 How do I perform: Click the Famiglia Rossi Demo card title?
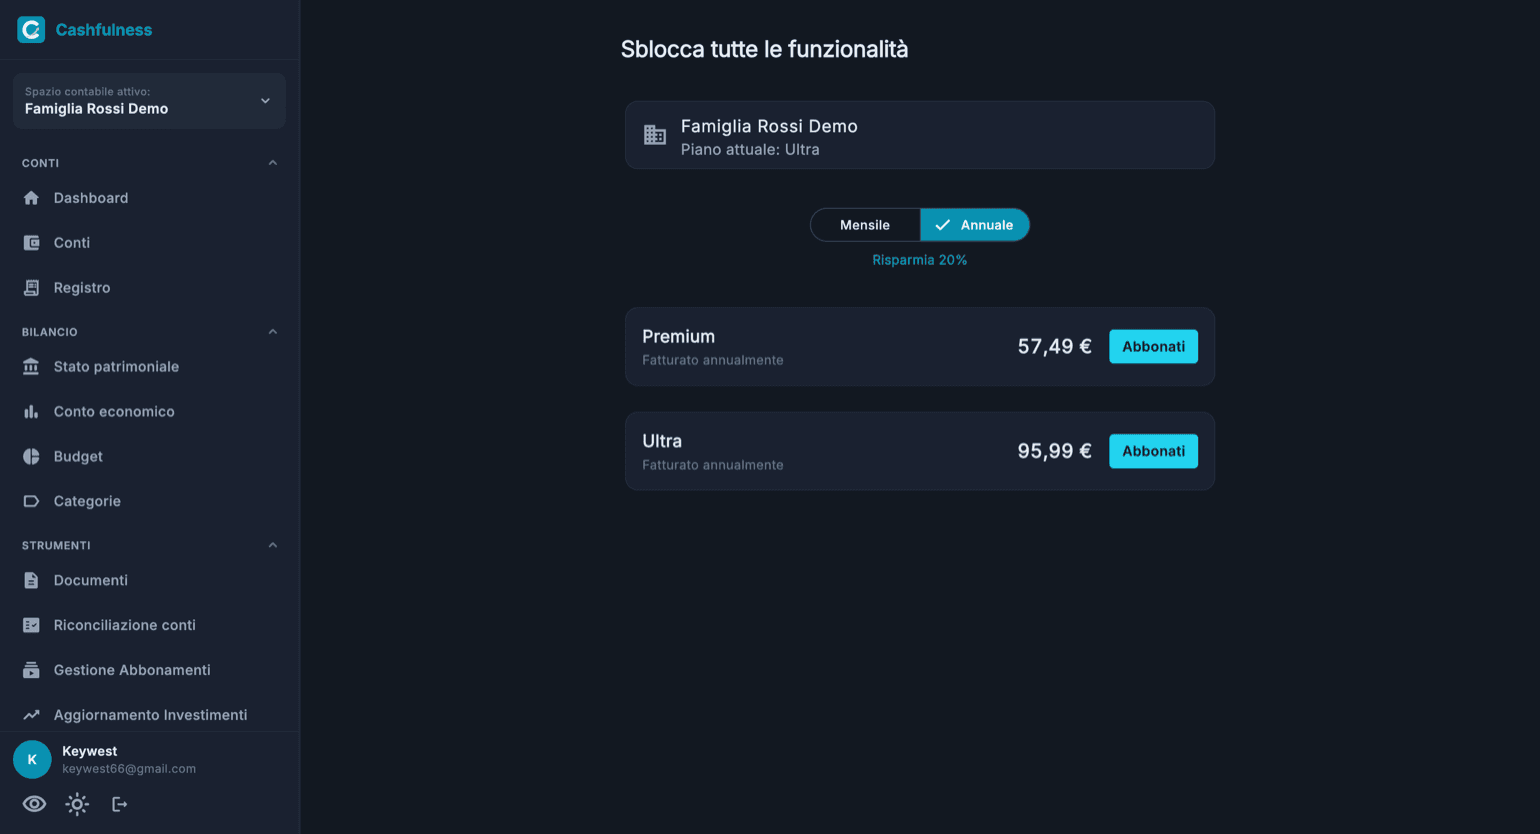click(769, 127)
